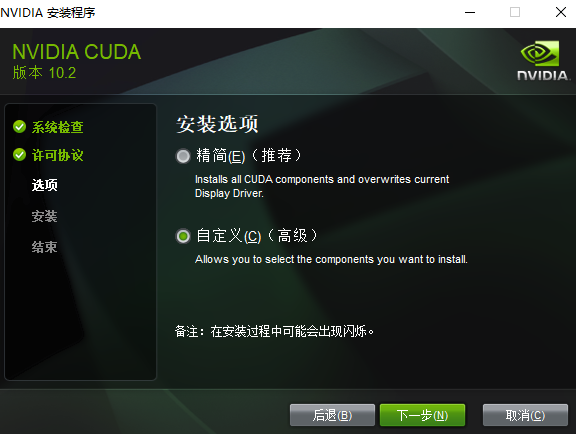The height and width of the screenshot is (434, 576).
Task: Open the 系统检查 step in sidebar
Action: (58, 127)
